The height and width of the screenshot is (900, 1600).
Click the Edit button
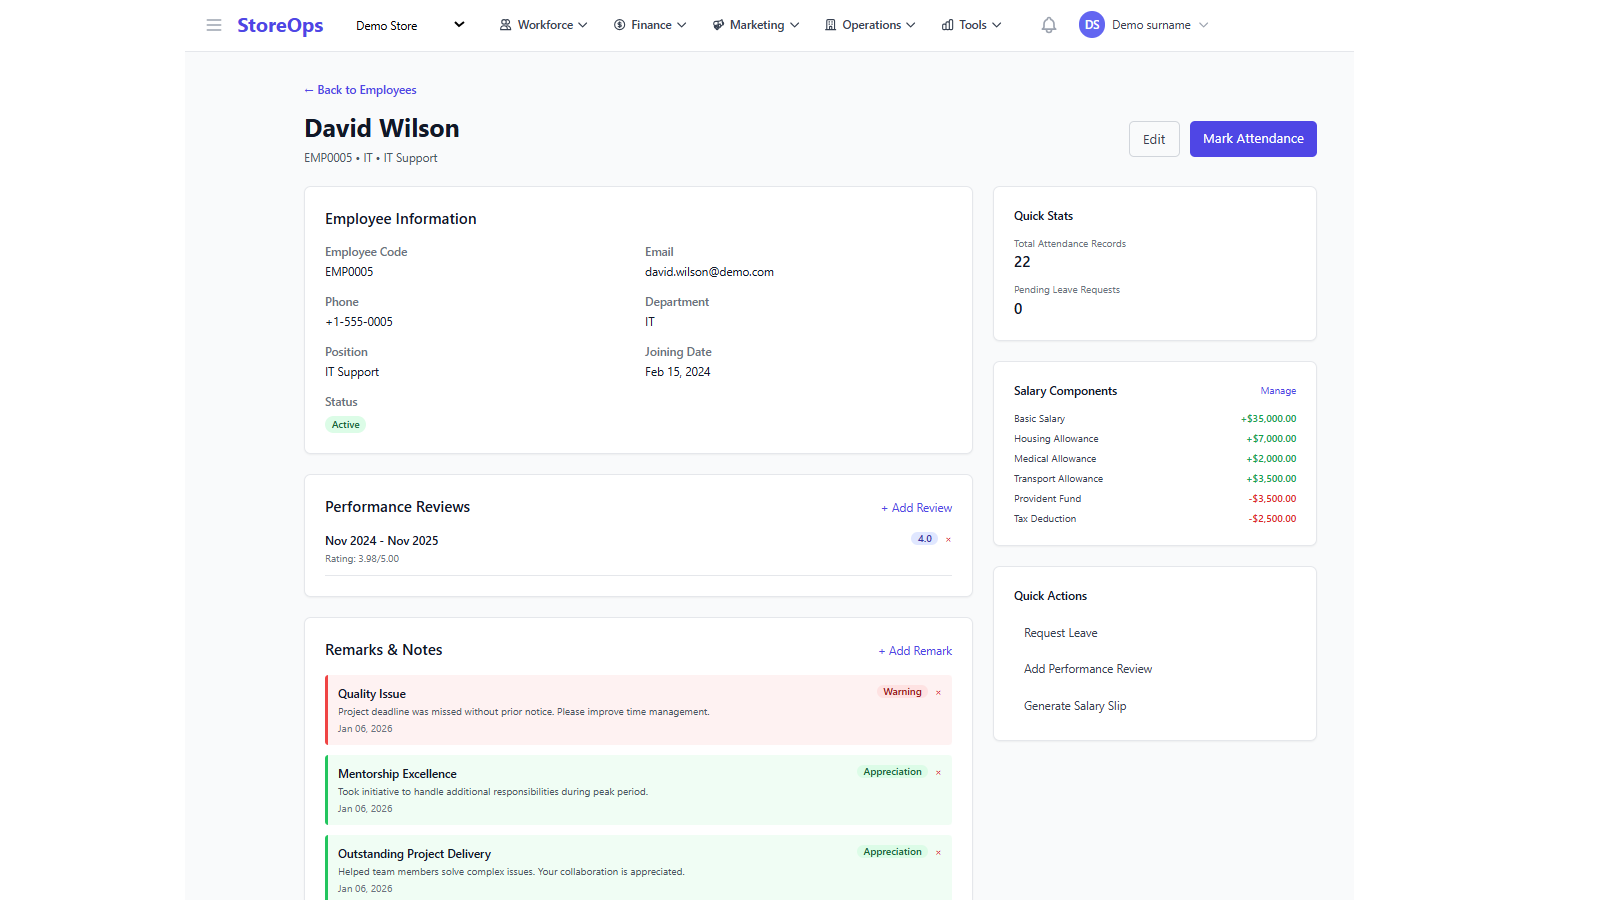pyautogui.click(x=1154, y=138)
